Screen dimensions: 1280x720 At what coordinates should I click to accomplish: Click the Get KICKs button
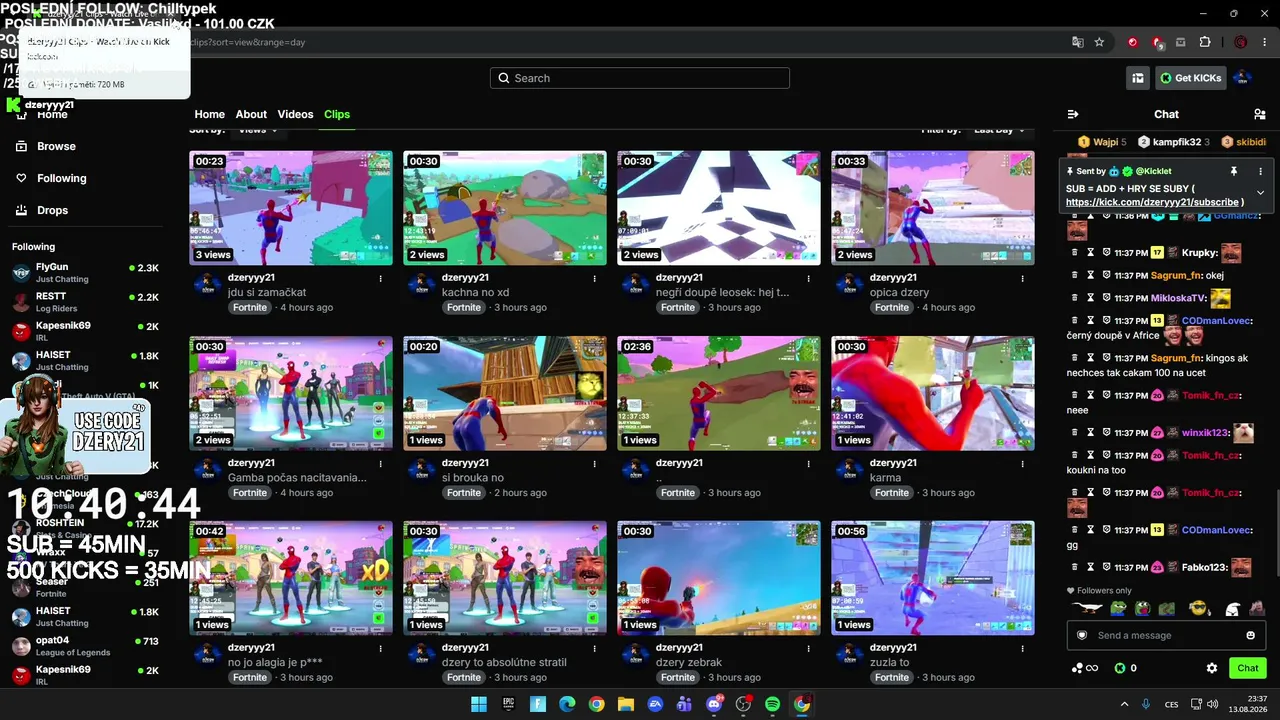click(x=1191, y=78)
